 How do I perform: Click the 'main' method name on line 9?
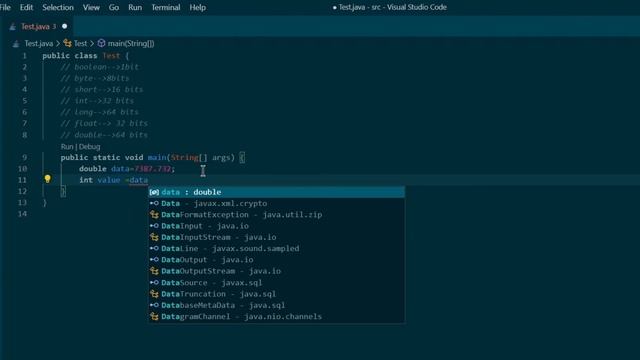point(157,158)
